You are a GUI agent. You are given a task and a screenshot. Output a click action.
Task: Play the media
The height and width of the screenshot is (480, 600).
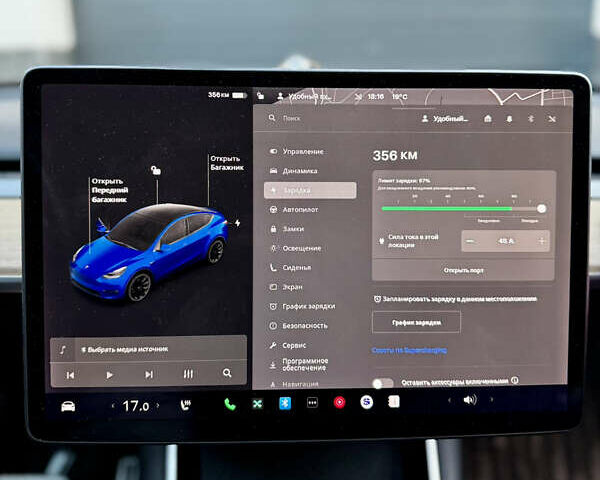[109, 375]
